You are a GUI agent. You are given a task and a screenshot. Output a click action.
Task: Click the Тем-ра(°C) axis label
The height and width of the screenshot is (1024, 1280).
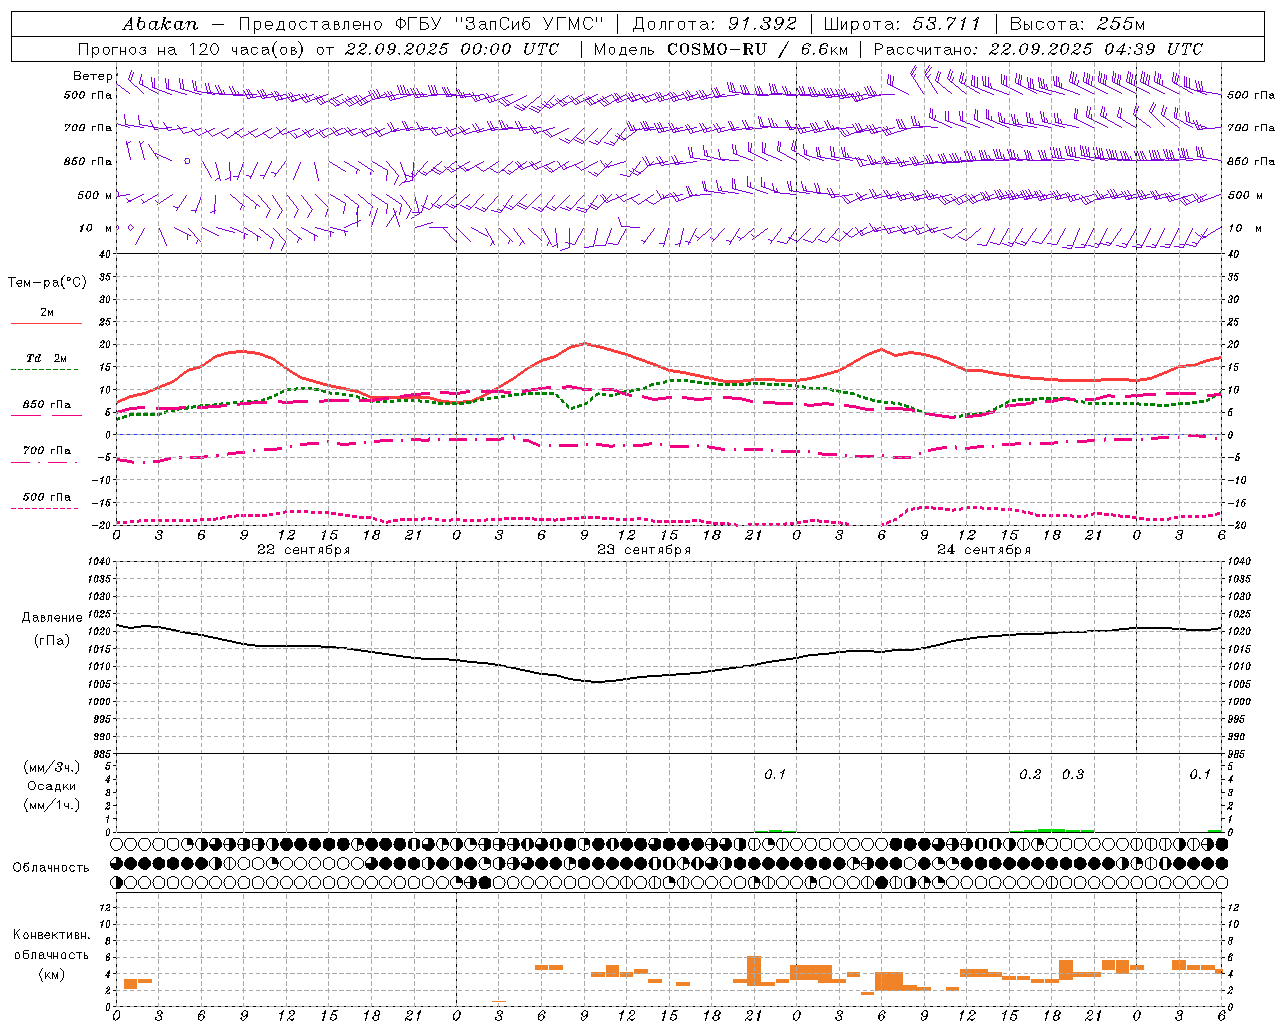[47, 283]
